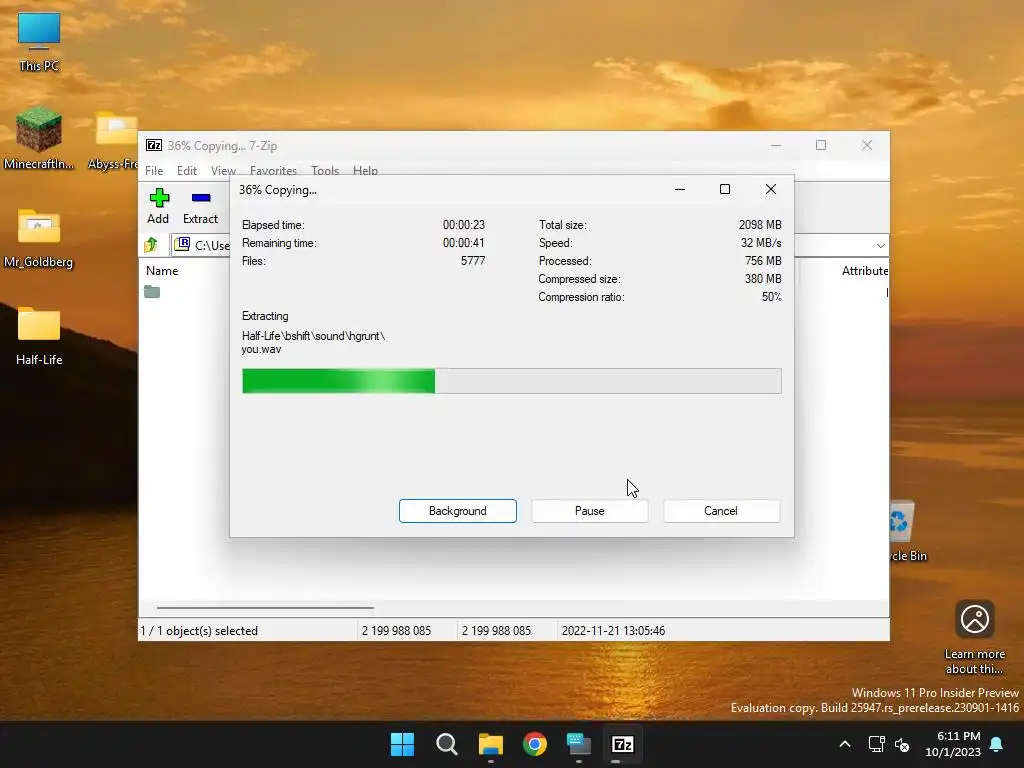Click the Compressed size value 380 MB
The width and height of the screenshot is (1024, 768).
(763, 279)
